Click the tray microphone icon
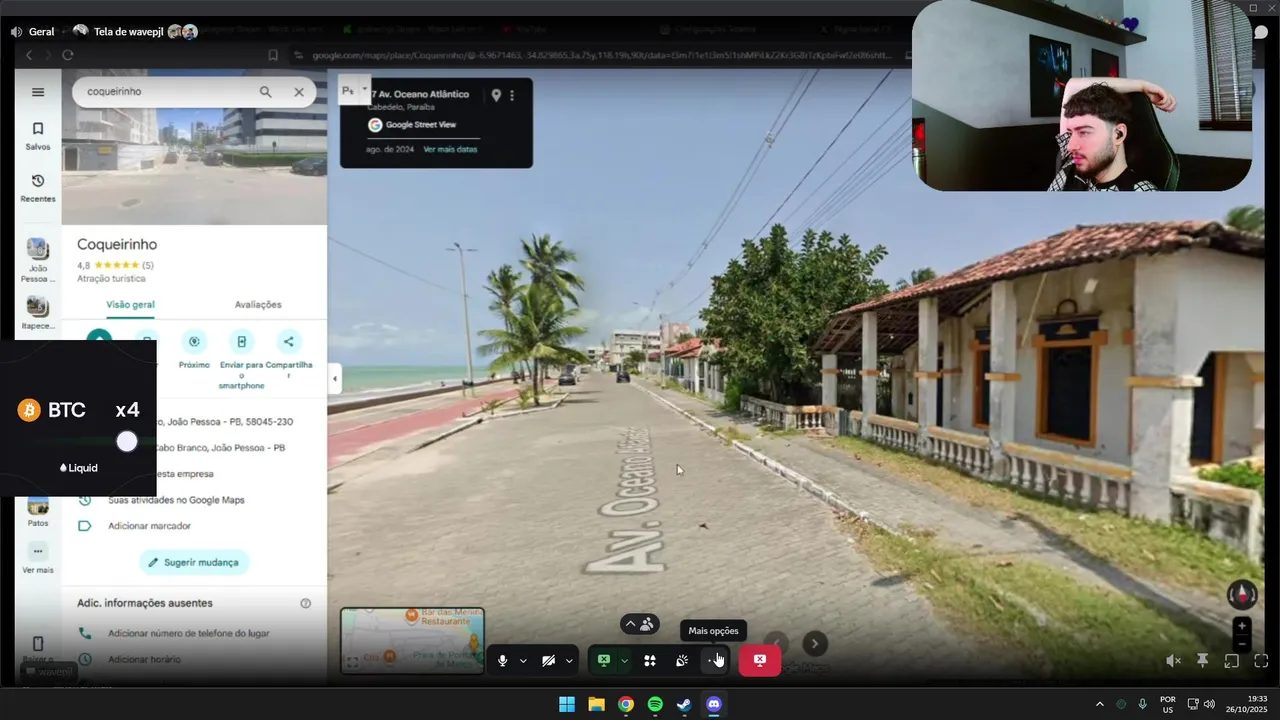 [1142, 704]
